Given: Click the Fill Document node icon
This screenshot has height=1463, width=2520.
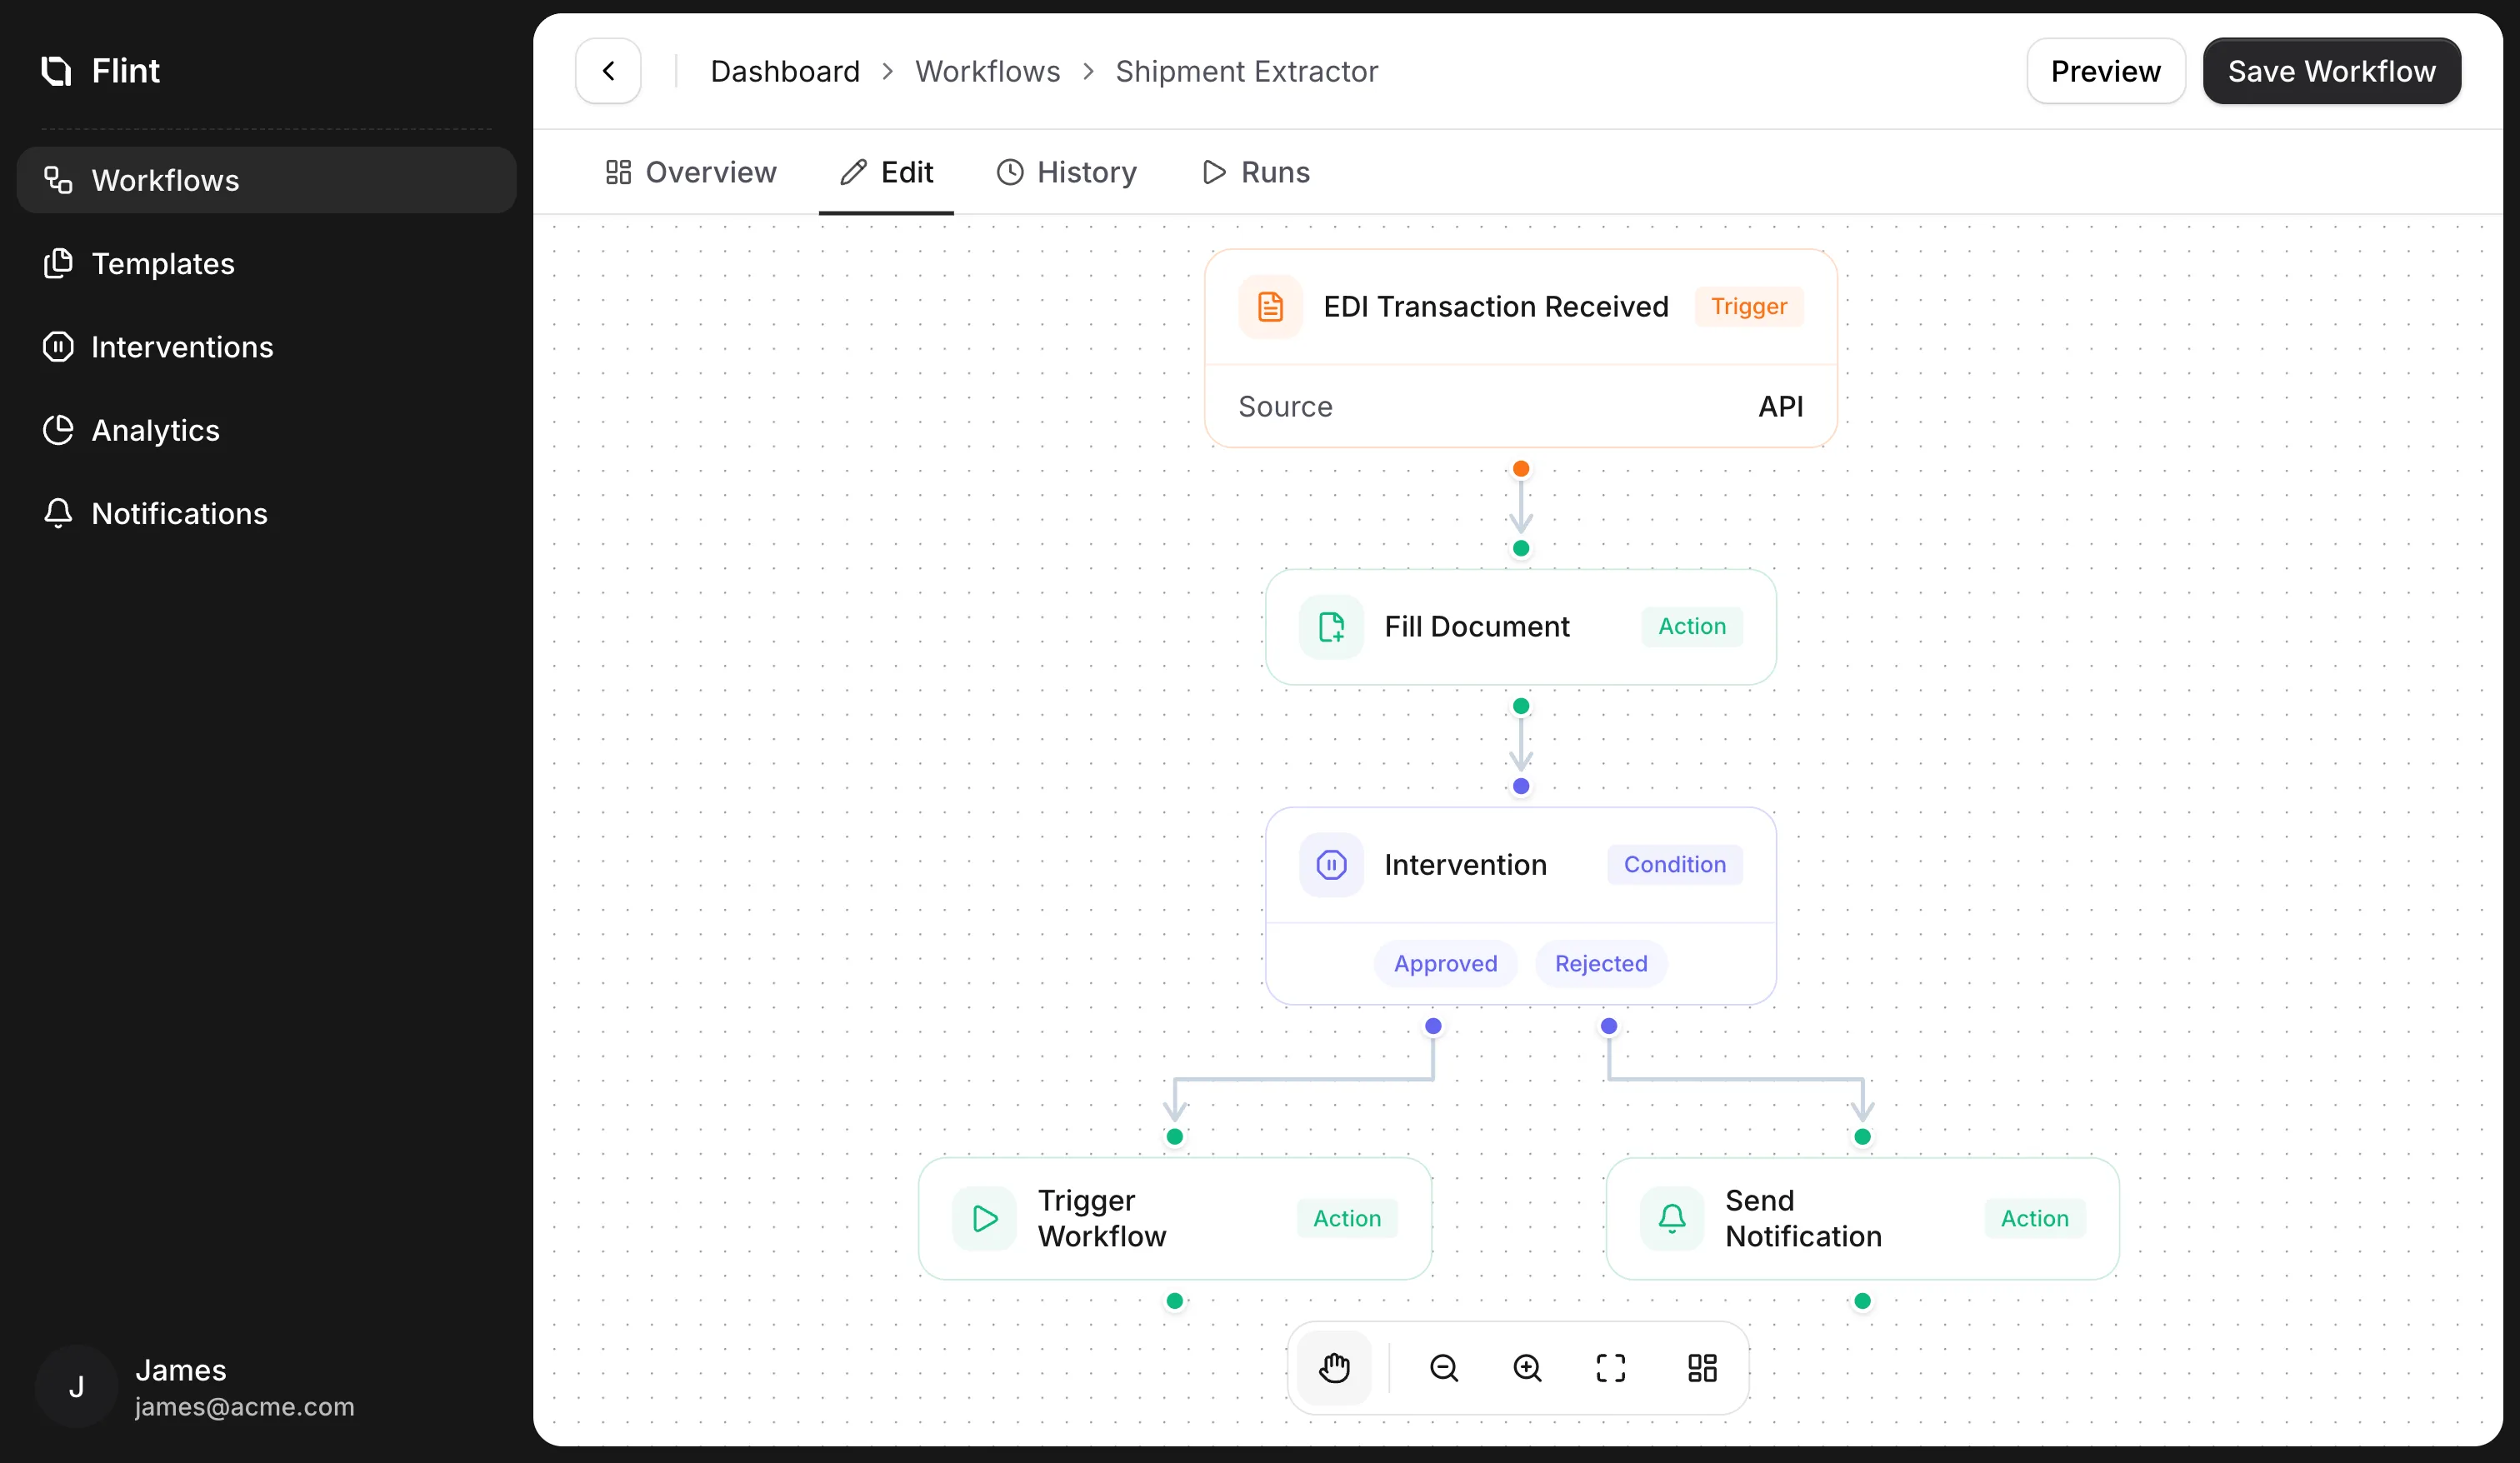Looking at the screenshot, I should click(1331, 627).
